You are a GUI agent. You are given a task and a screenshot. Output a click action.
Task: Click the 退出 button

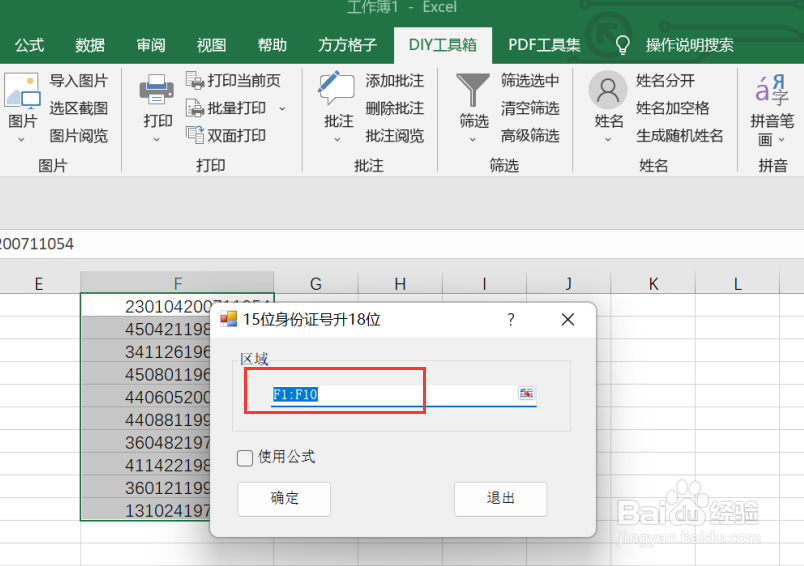pyautogui.click(x=500, y=498)
